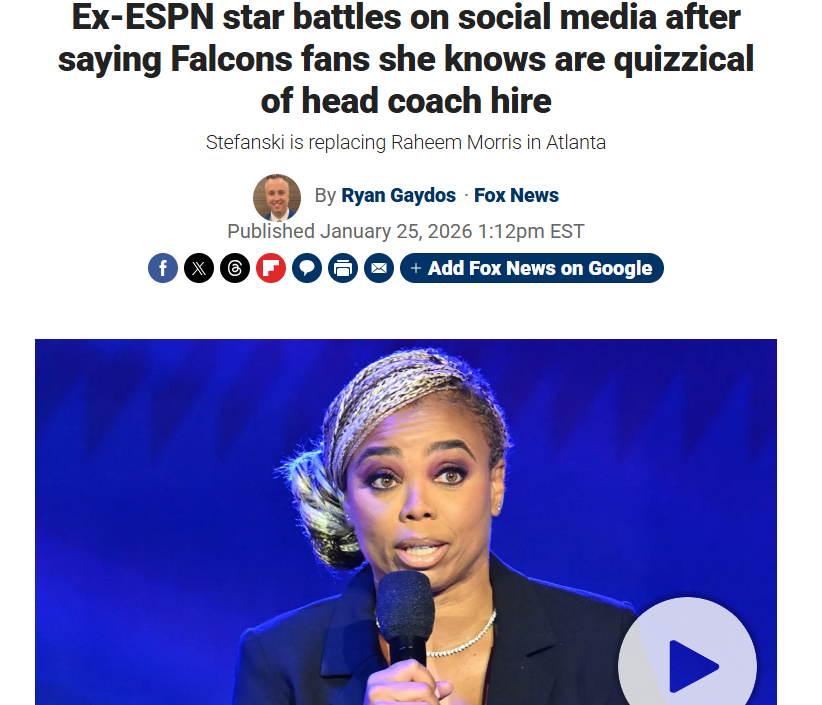Click the Ex-ESPN star headline text

[x=406, y=58]
